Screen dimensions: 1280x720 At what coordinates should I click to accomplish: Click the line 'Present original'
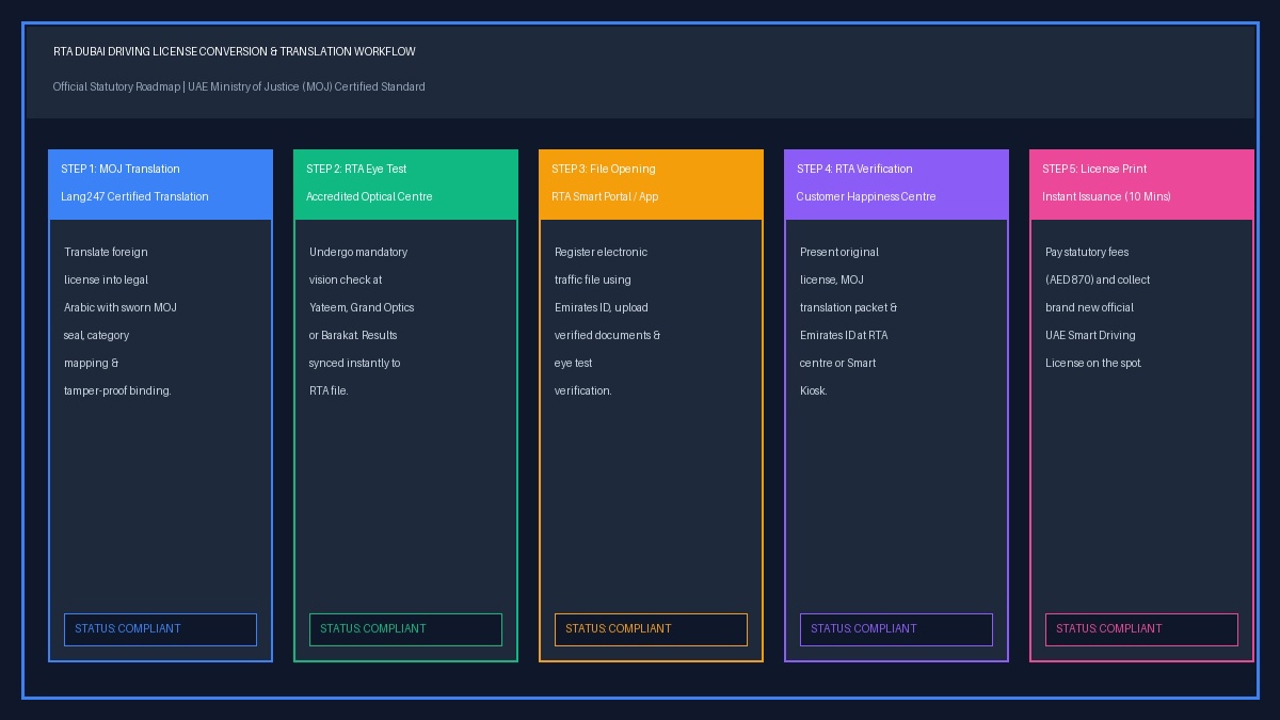pyautogui.click(x=839, y=252)
